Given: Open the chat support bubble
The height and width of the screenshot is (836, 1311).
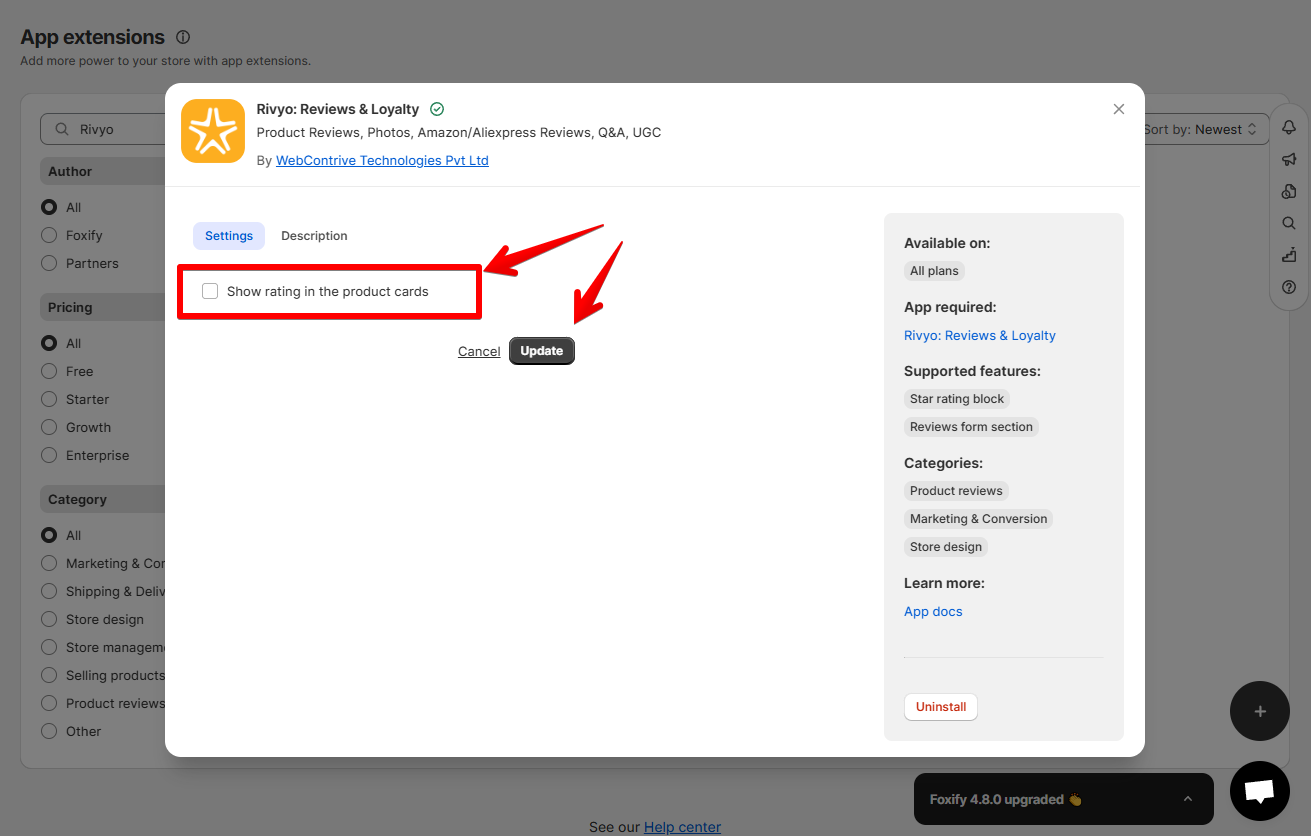Looking at the screenshot, I should tap(1260, 791).
